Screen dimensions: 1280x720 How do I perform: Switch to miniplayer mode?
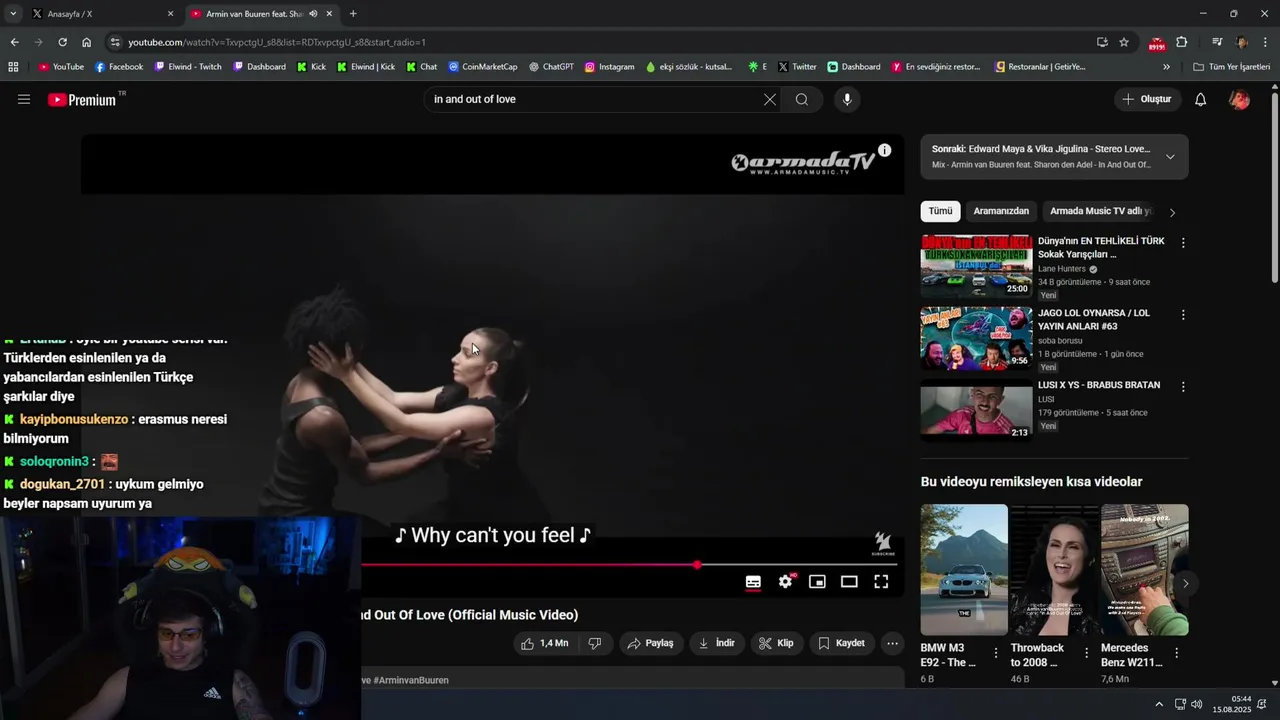pyautogui.click(x=817, y=582)
